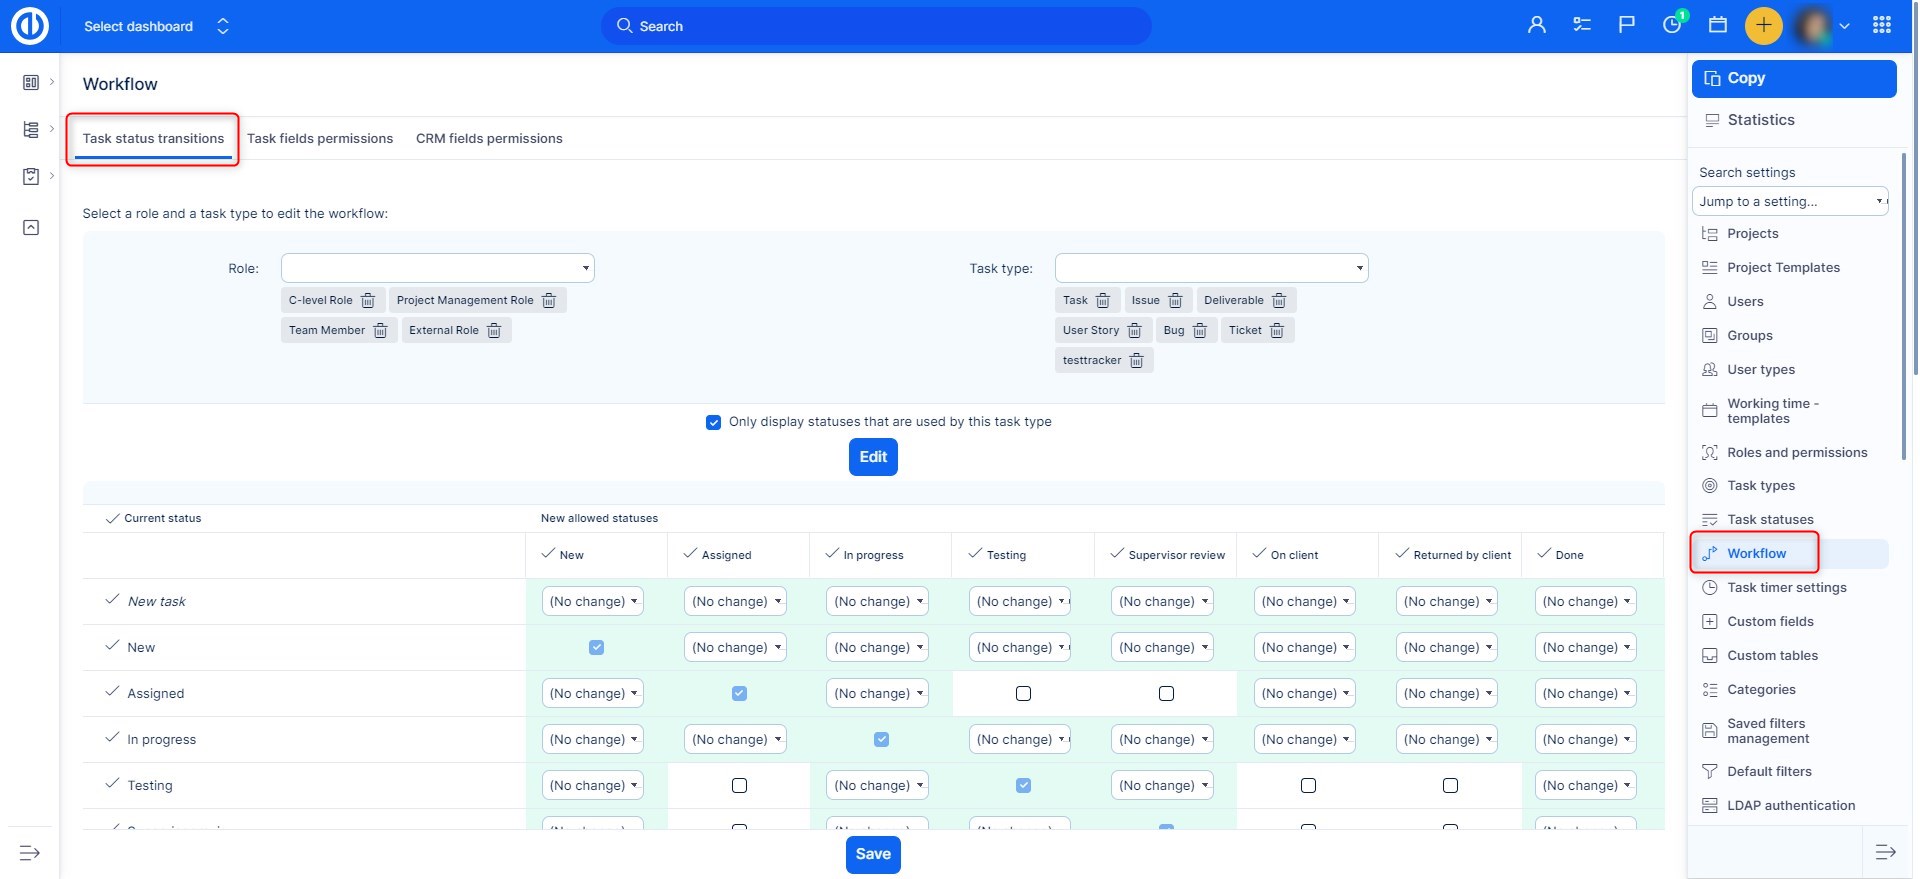1920x879 pixels.
Task: Delete the C-level Role tag
Action: coord(368,301)
